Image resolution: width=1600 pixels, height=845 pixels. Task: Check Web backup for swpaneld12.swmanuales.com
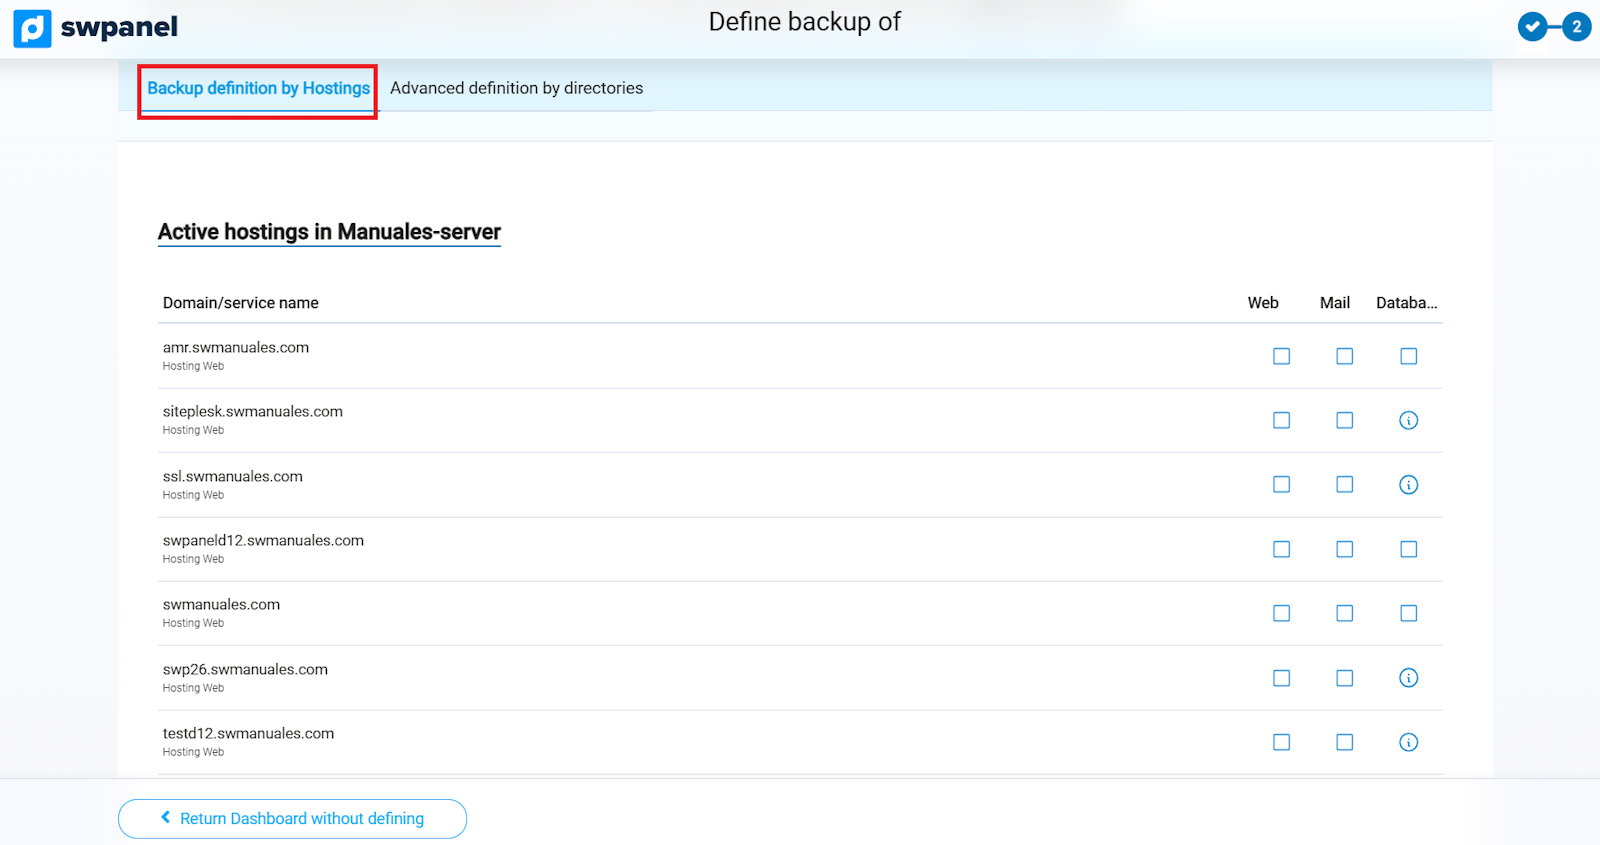[x=1281, y=549]
